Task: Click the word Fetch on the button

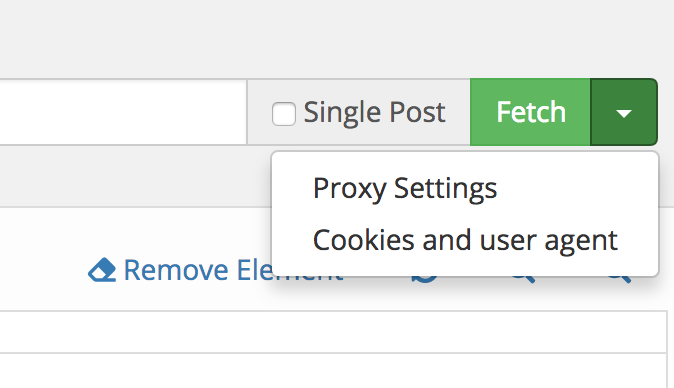Action: coord(531,112)
